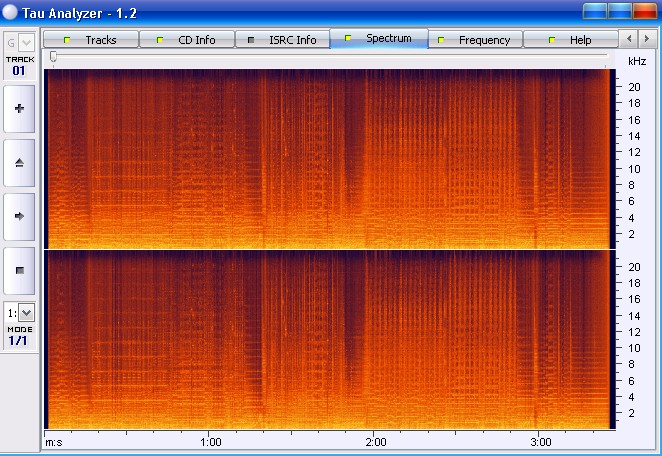
Task: Click the 1:00 mark on the timeline
Action: pos(211,442)
